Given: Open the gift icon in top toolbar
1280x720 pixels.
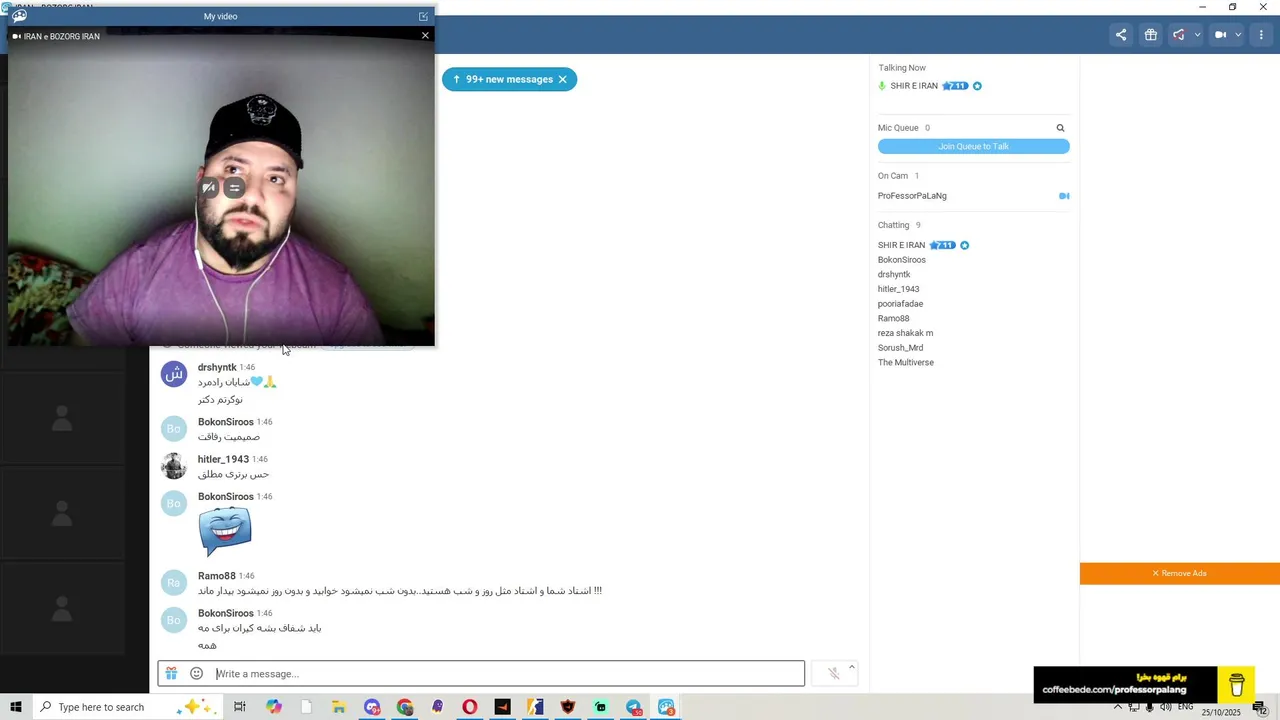Looking at the screenshot, I should point(1151,35).
